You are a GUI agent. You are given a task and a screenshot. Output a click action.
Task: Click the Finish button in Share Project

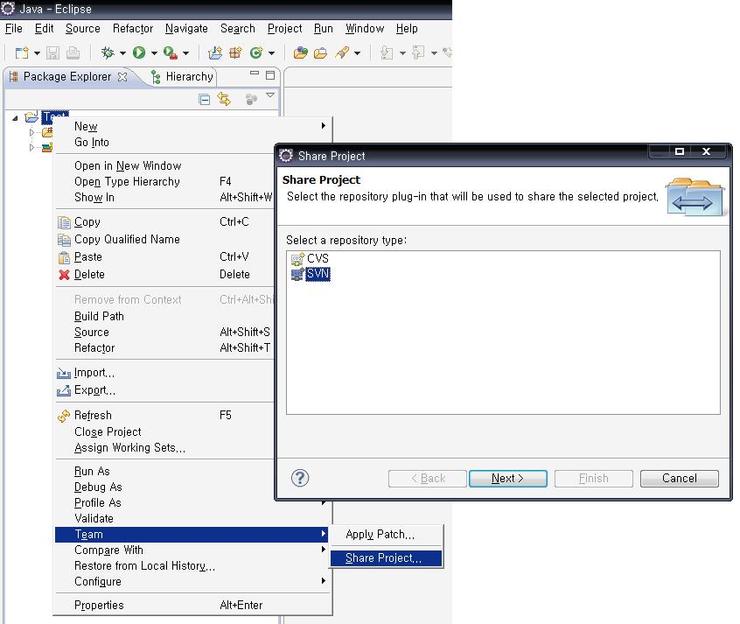pyautogui.click(x=594, y=479)
